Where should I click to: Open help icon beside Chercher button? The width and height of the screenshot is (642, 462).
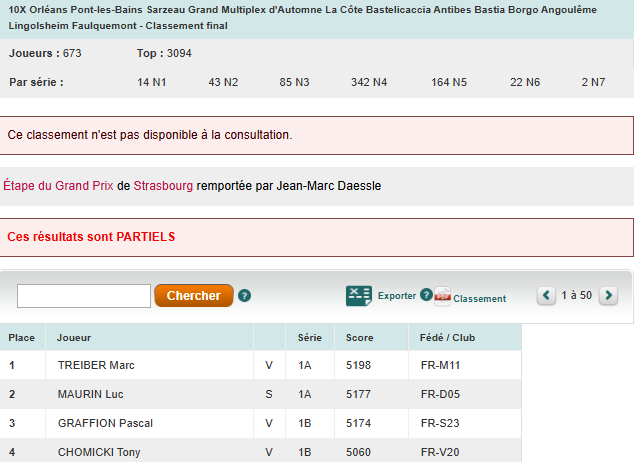point(244,296)
